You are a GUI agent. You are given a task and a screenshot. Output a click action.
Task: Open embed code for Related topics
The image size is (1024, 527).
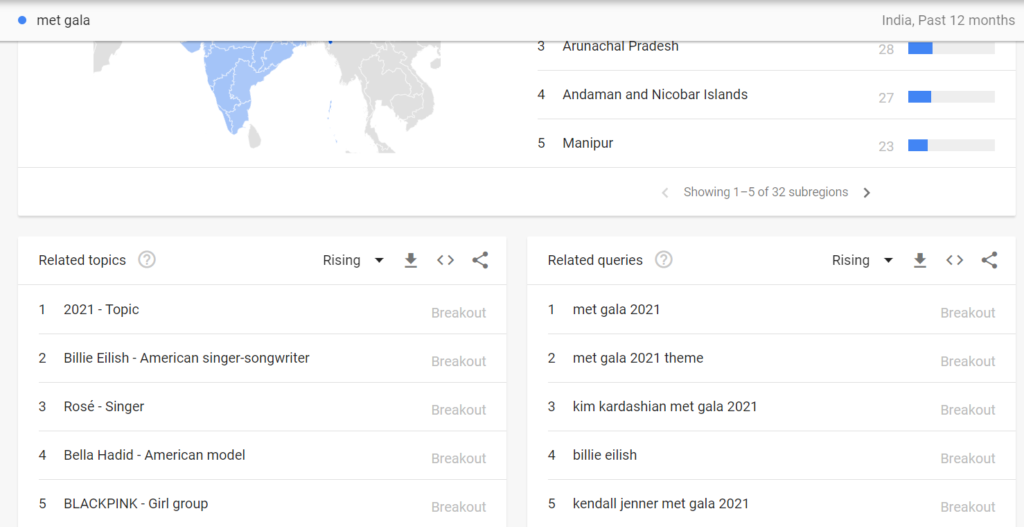[x=445, y=261]
